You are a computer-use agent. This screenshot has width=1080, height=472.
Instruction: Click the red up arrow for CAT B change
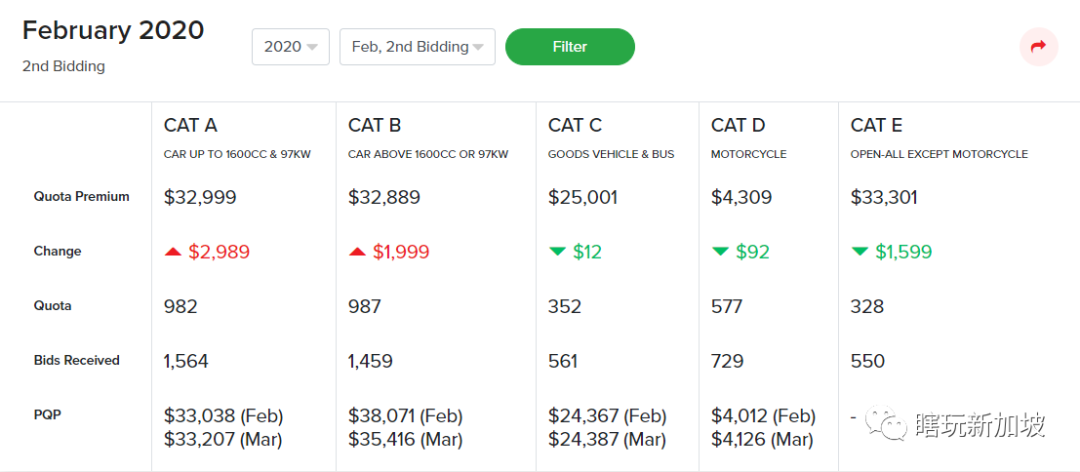357,252
